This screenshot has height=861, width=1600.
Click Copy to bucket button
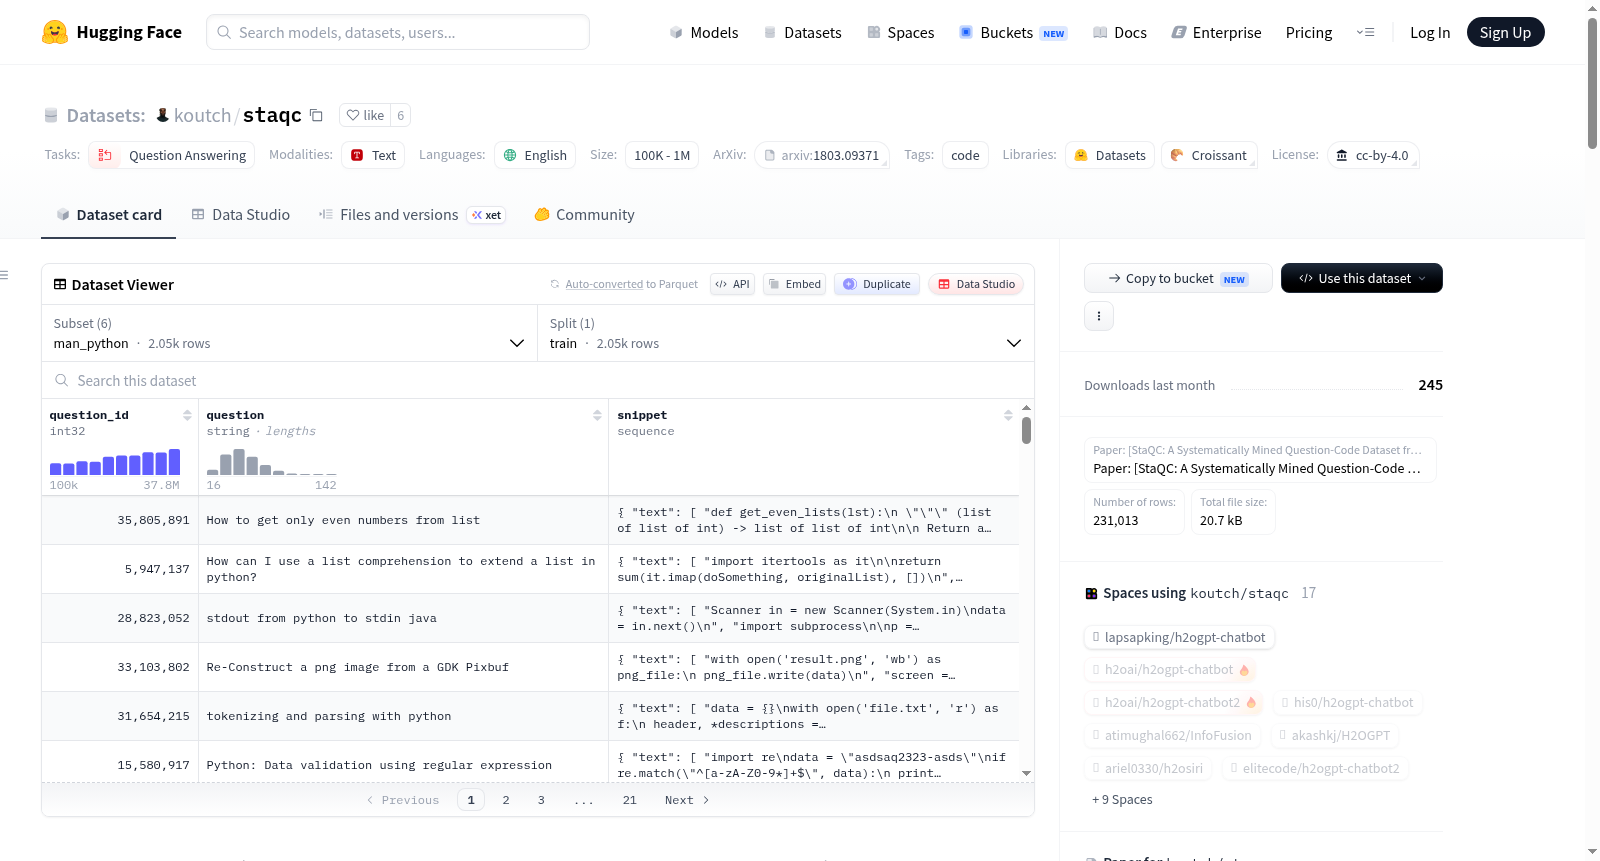click(x=1178, y=278)
